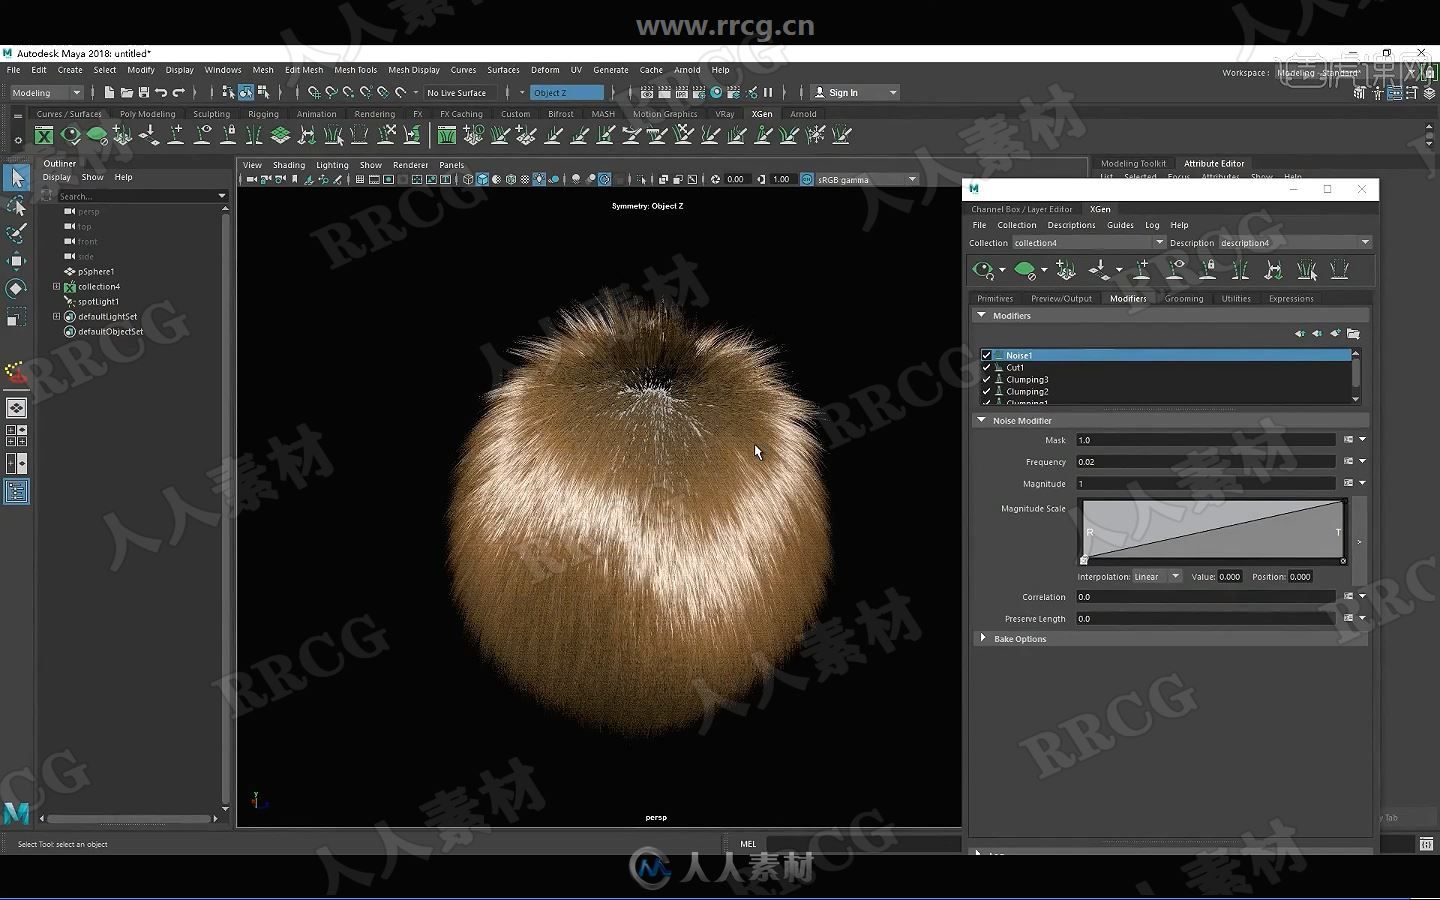
Task: Open the Attribute Editor tab
Action: click(1214, 163)
